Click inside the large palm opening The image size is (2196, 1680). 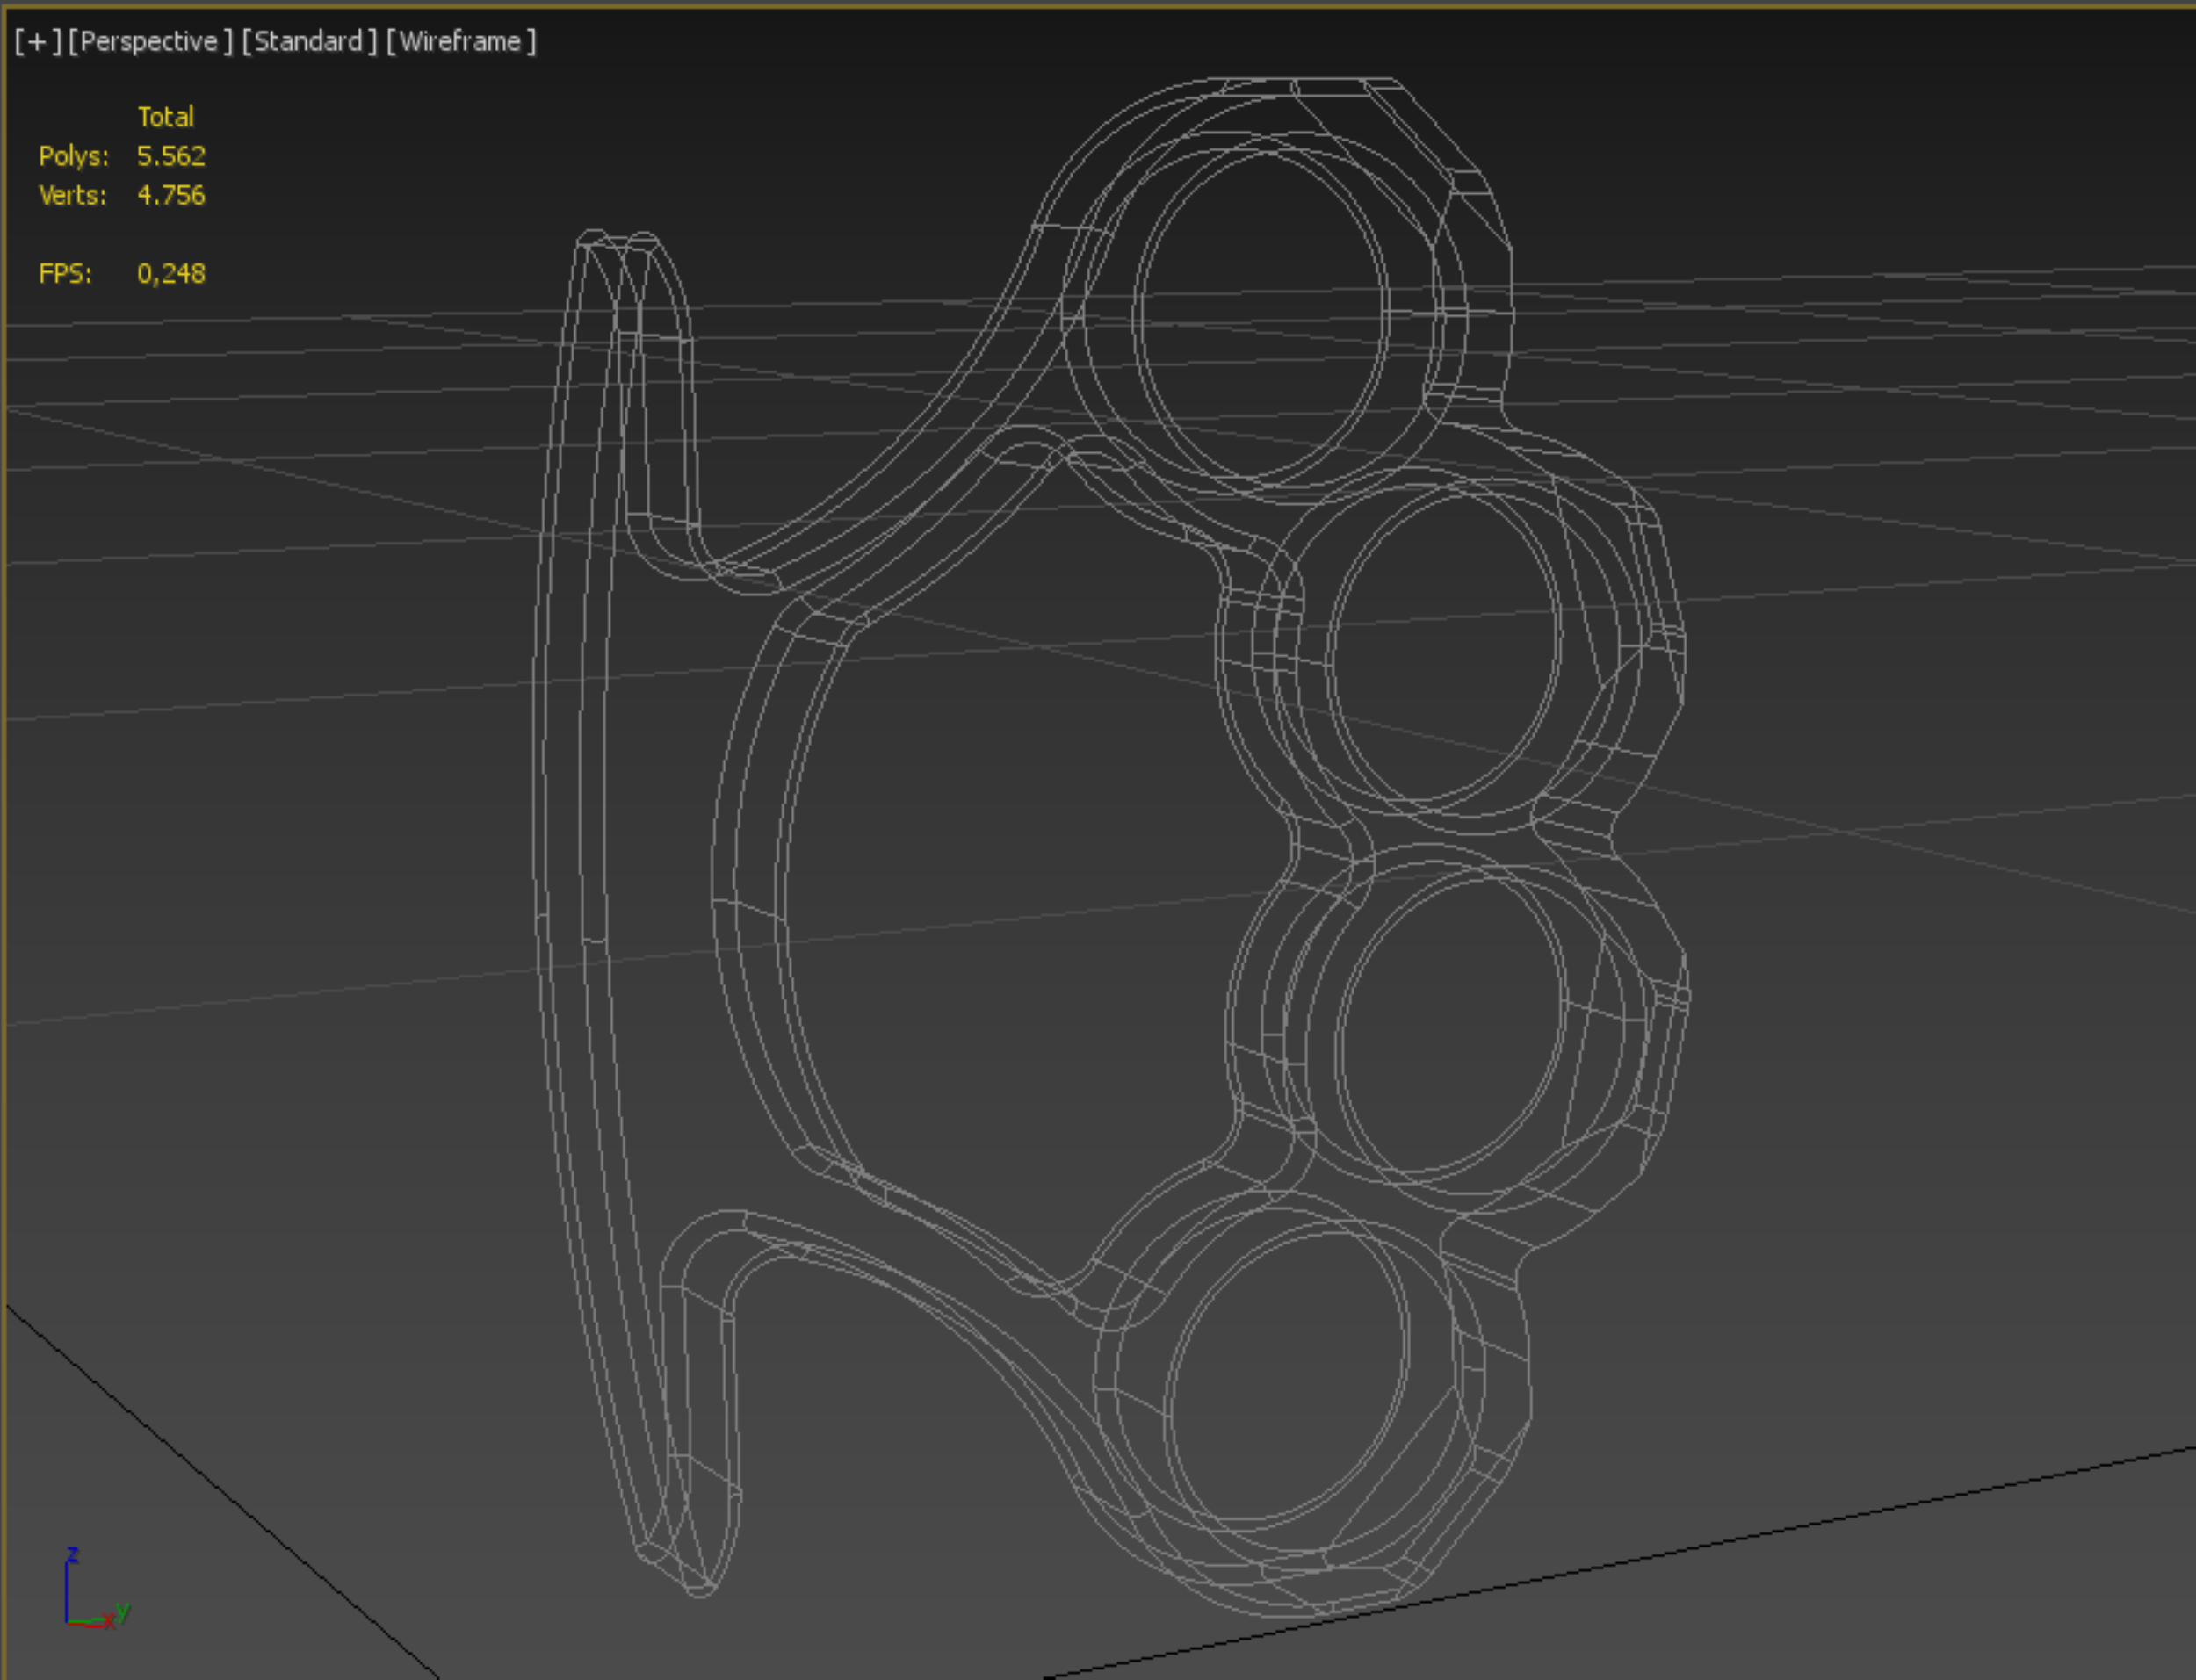coord(1000,860)
